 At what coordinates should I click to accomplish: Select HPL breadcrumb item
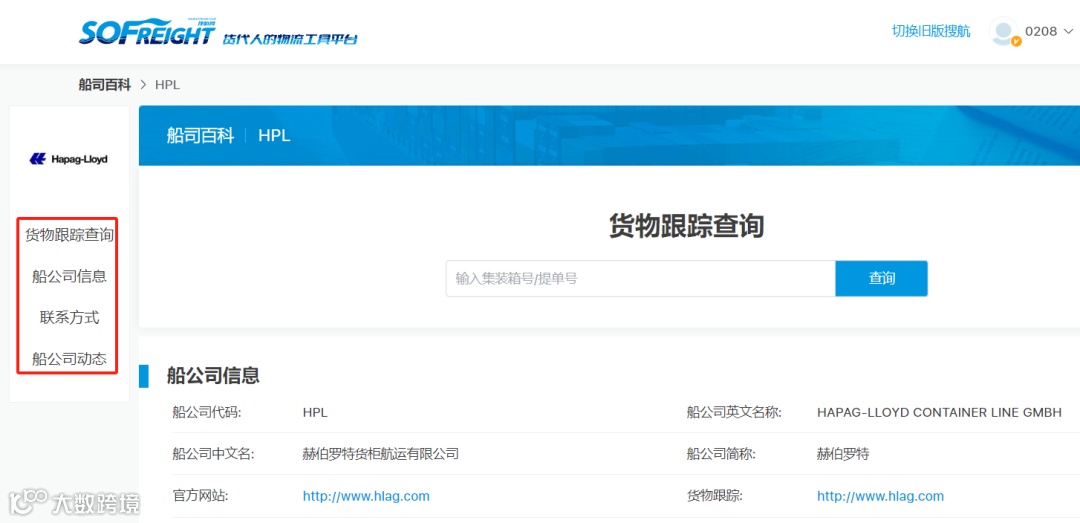pyautogui.click(x=167, y=85)
